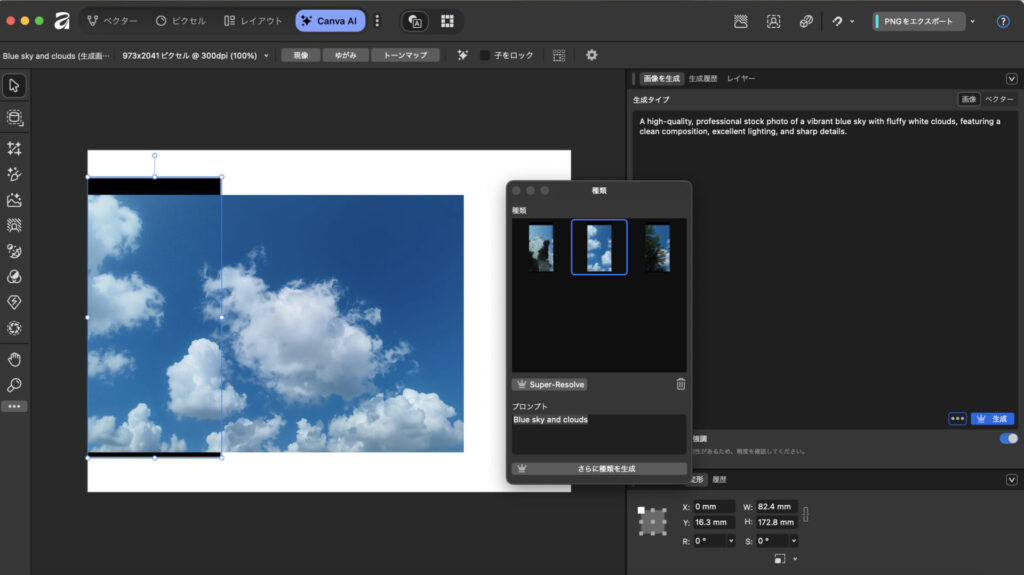This screenshot has width=1024, height=575.
Task: Select the 画像 generation type option
Action: pos(968,99)
